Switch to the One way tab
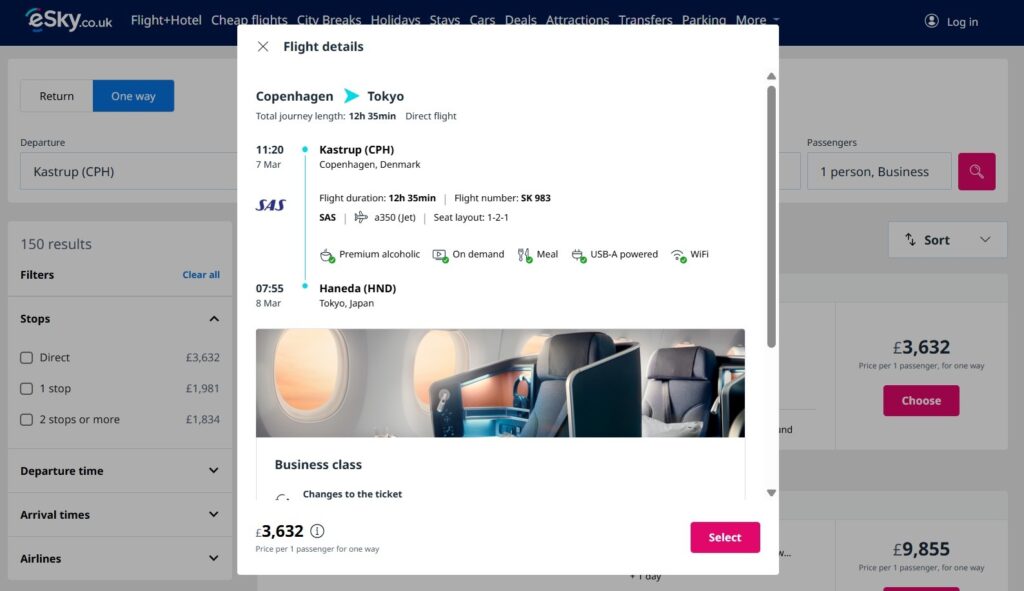Image resolution: width=1024 pixels, height=591 pixels. pos(133,96)
